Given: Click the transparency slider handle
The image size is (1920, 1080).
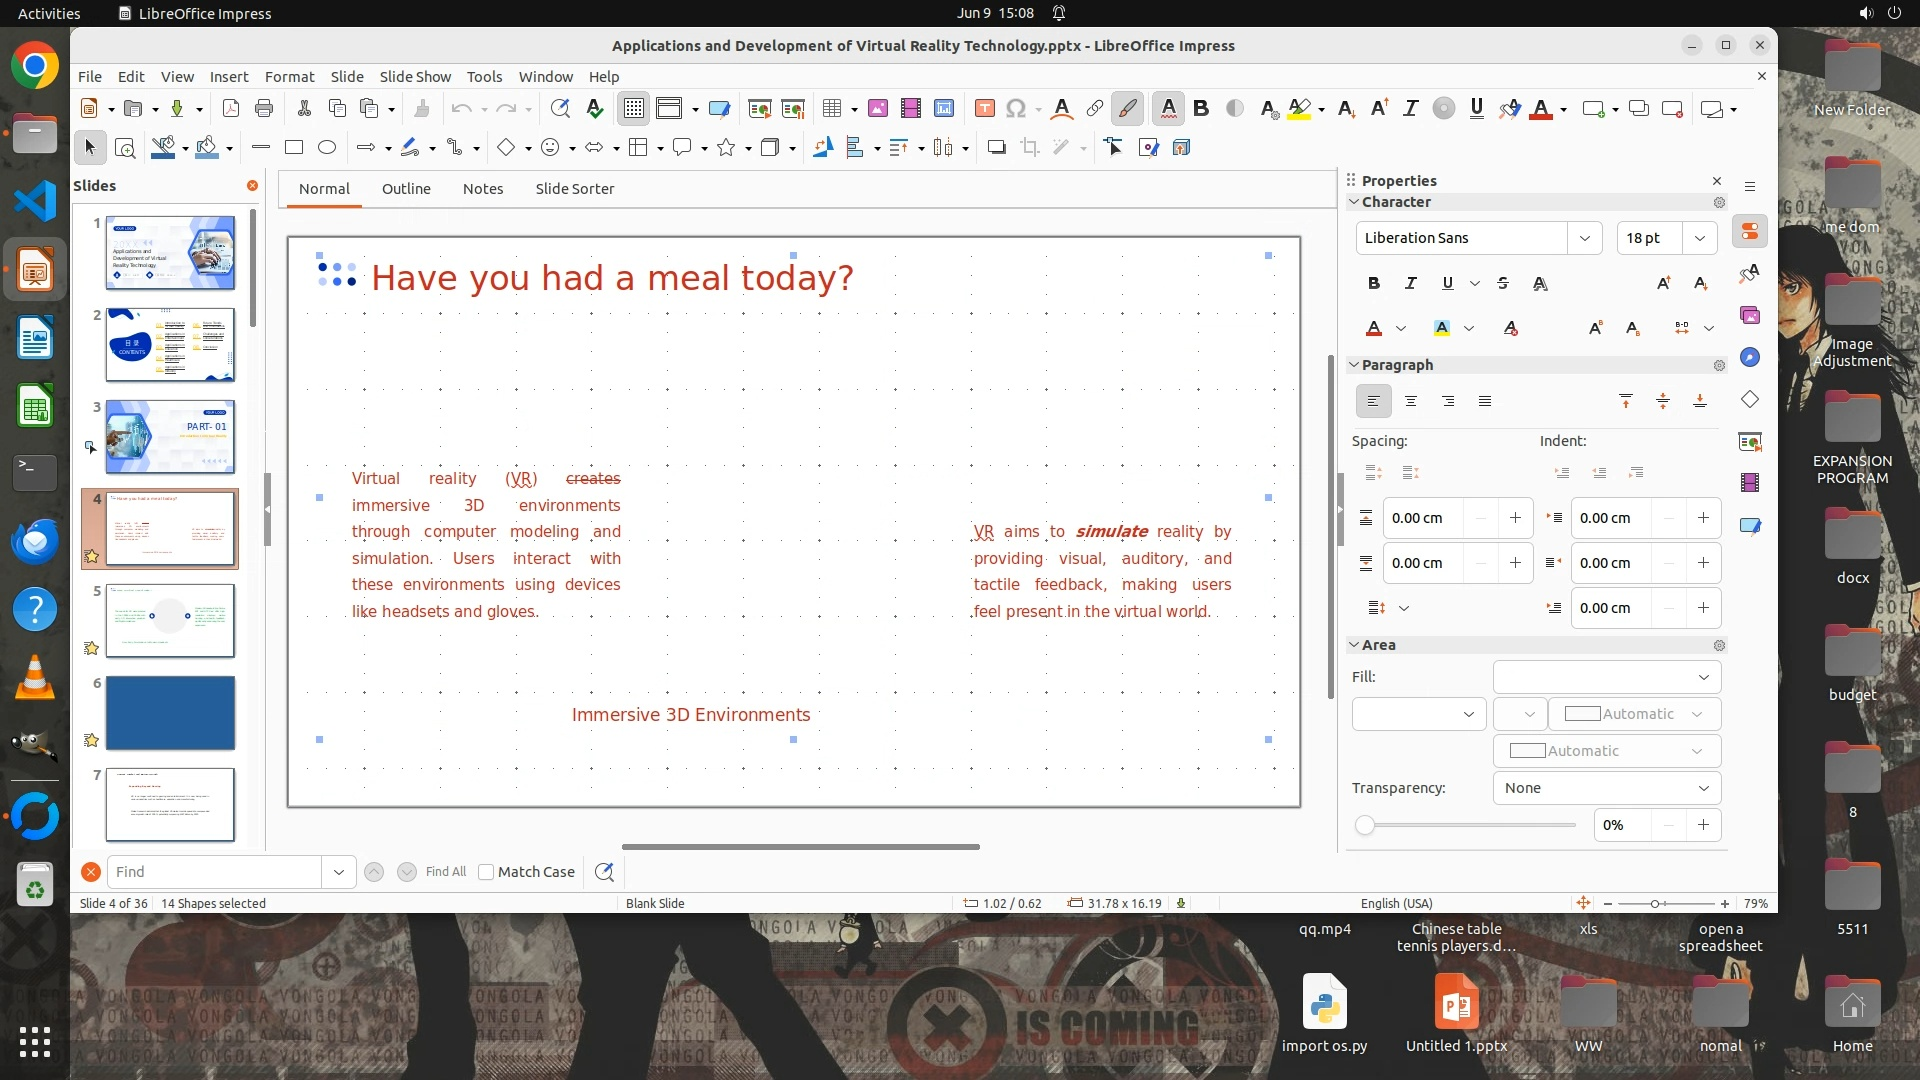Looking at the screenshot, I should click(x=1365, y=826).
